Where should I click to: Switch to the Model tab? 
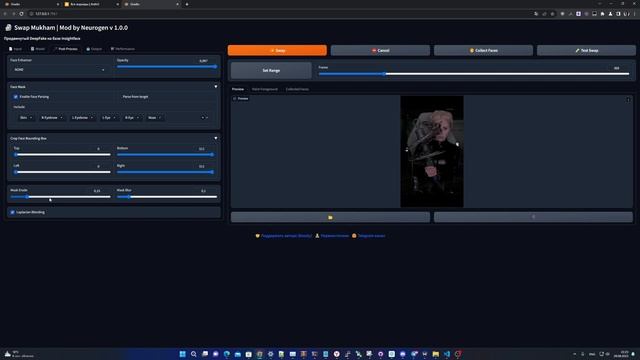tap(38, 49)
